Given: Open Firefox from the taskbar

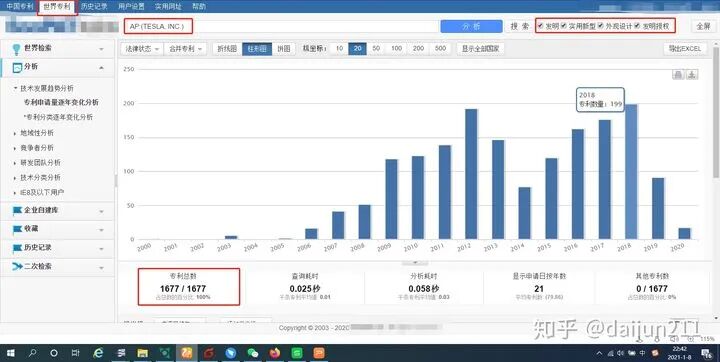Looking at the screenshot, I should pyautogui.click(x=275, y=353).
